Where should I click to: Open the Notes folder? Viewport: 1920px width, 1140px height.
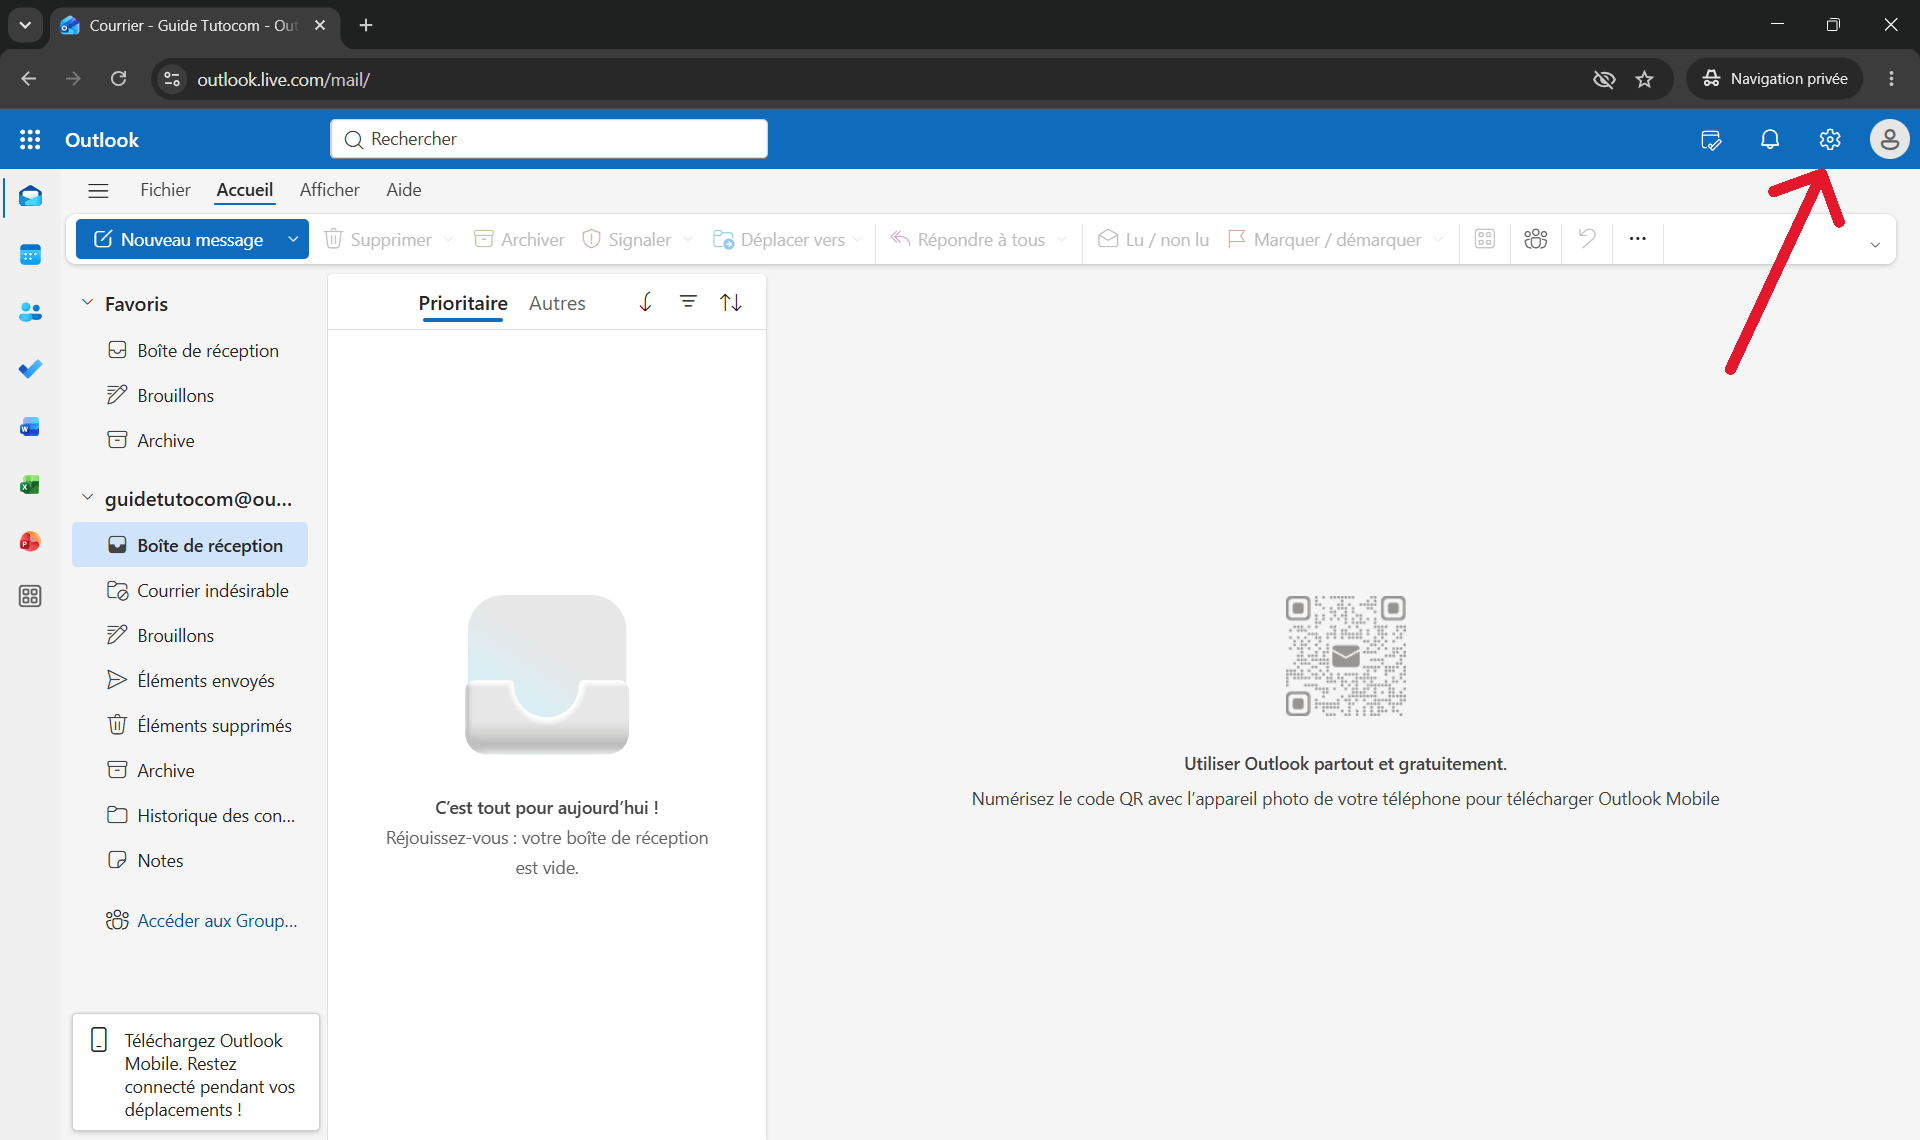pyautogui.click(x=192, y=860)
